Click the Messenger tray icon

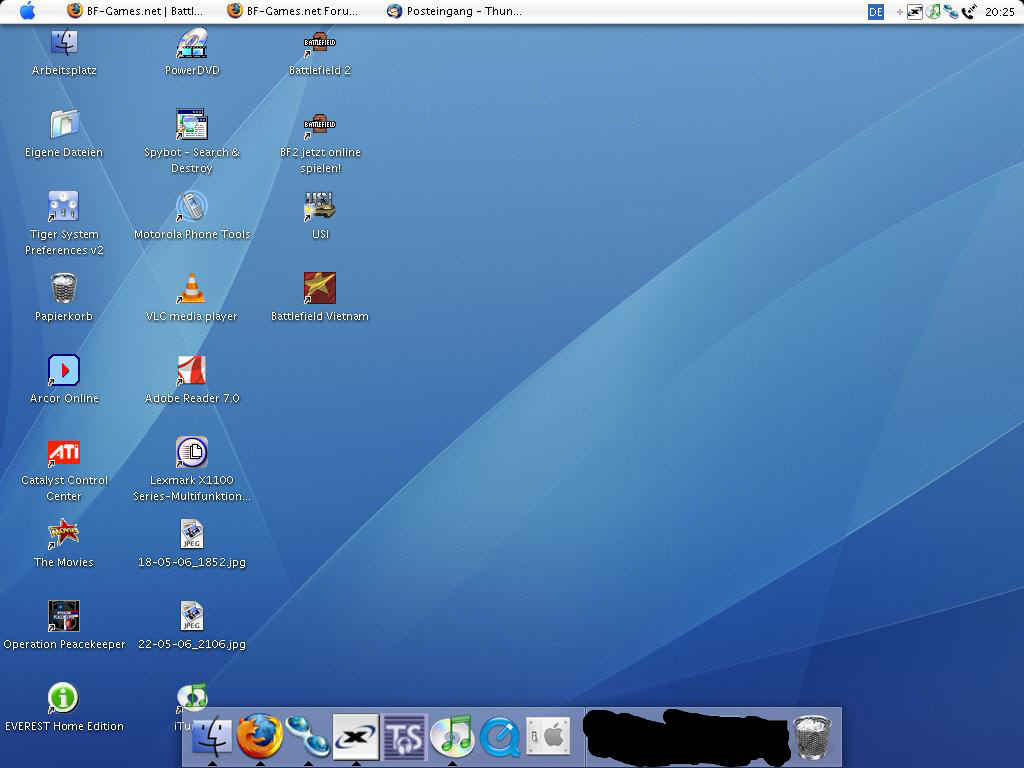point(951,12)
